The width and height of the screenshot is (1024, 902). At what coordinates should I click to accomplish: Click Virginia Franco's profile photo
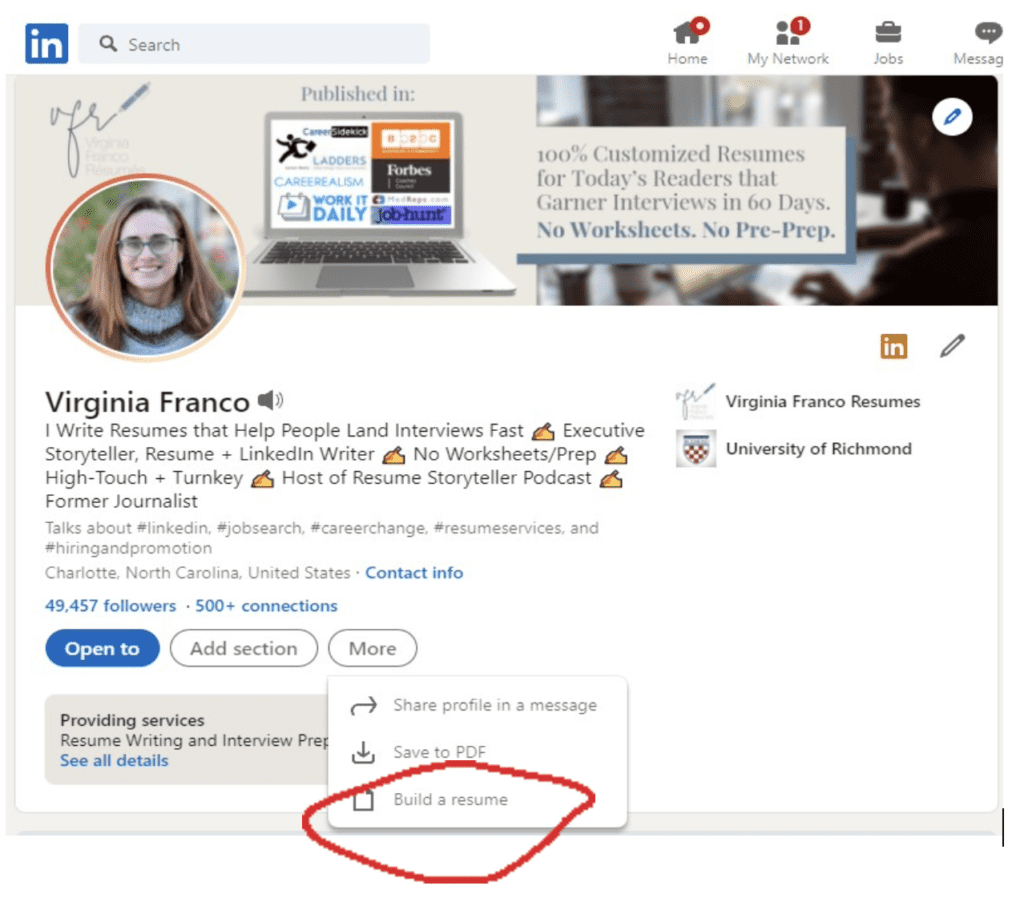[x=146, y=266]
